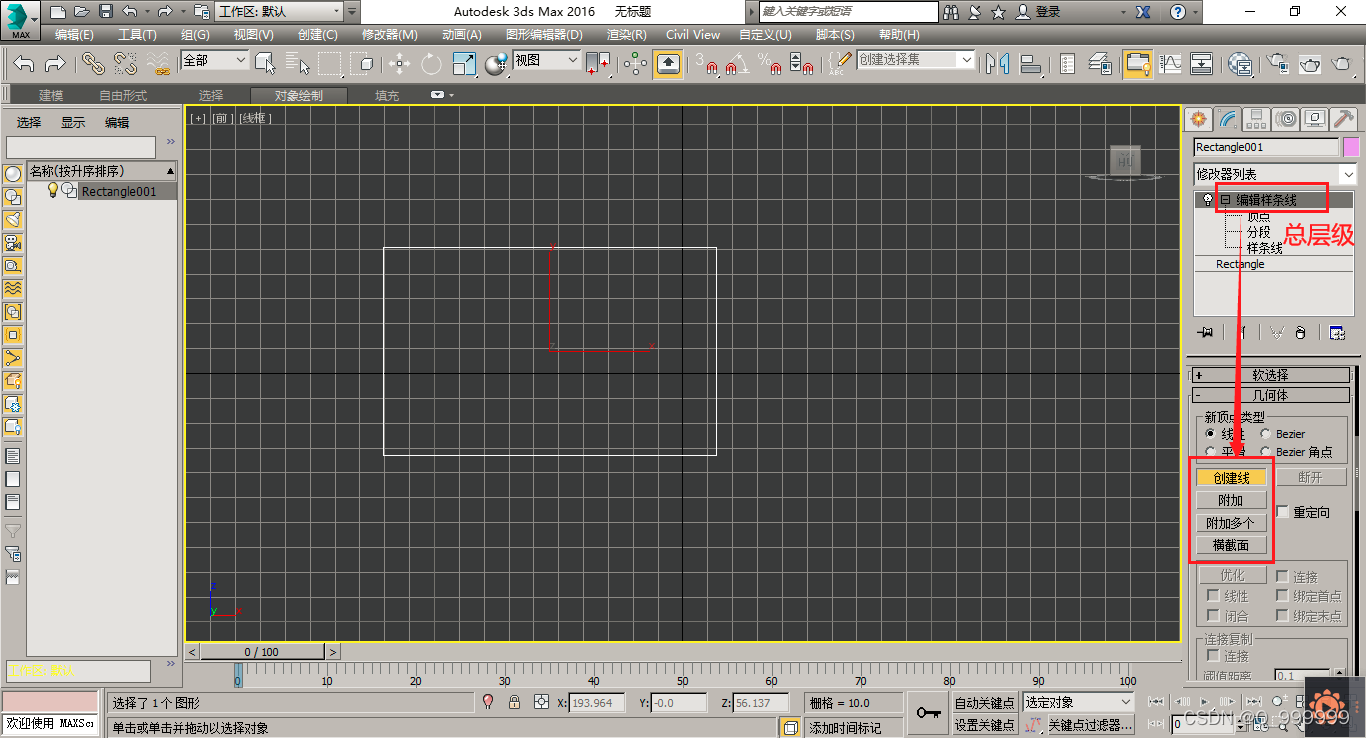Open a file with the folder icon
This screenshot has height=738, width=1366.
(81, 12)
